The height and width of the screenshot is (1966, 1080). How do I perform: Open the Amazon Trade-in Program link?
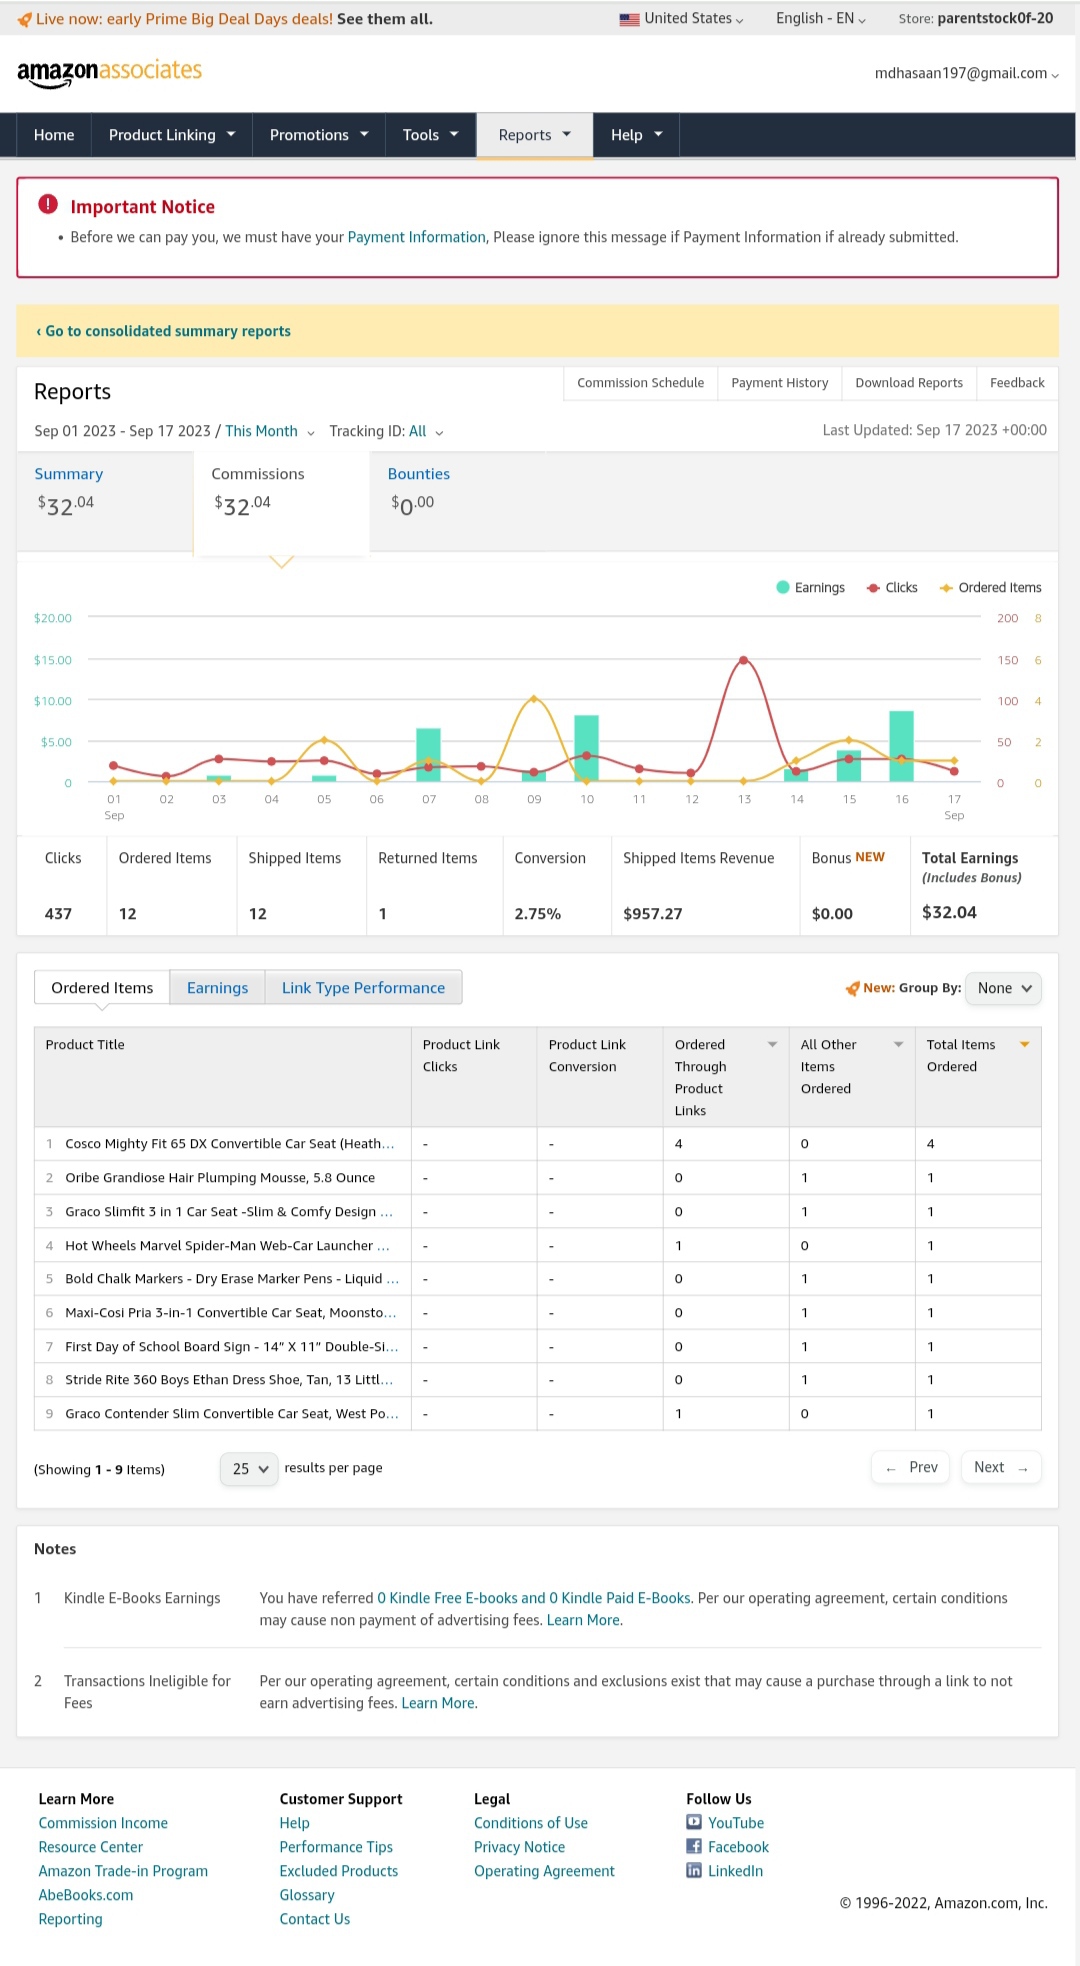point(123,1871)
